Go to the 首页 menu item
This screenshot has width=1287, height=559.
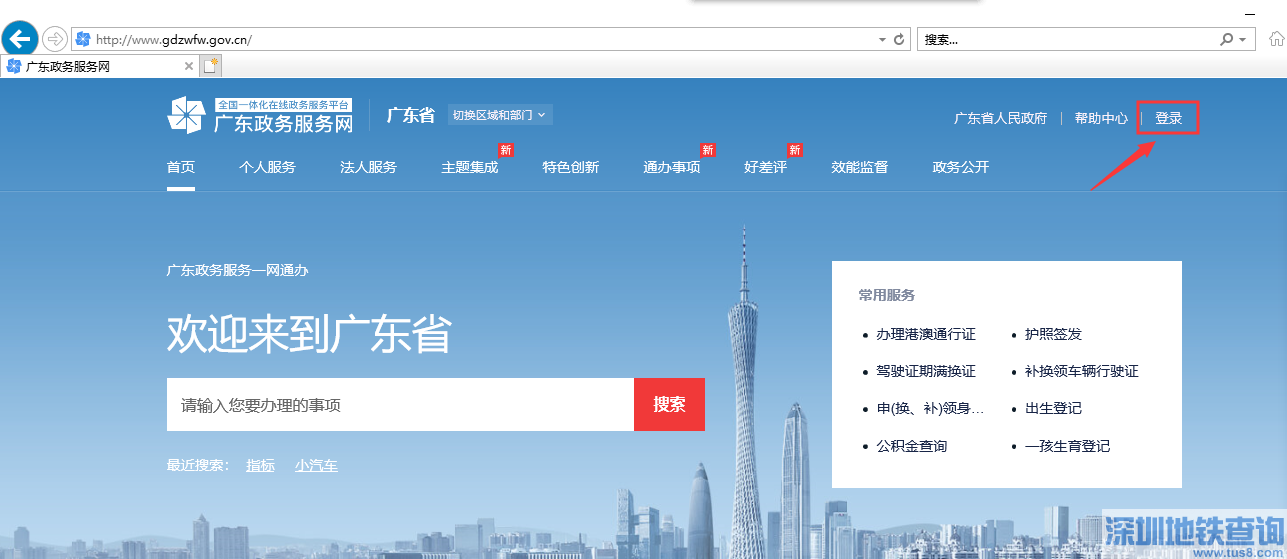(x=181, y=167)
